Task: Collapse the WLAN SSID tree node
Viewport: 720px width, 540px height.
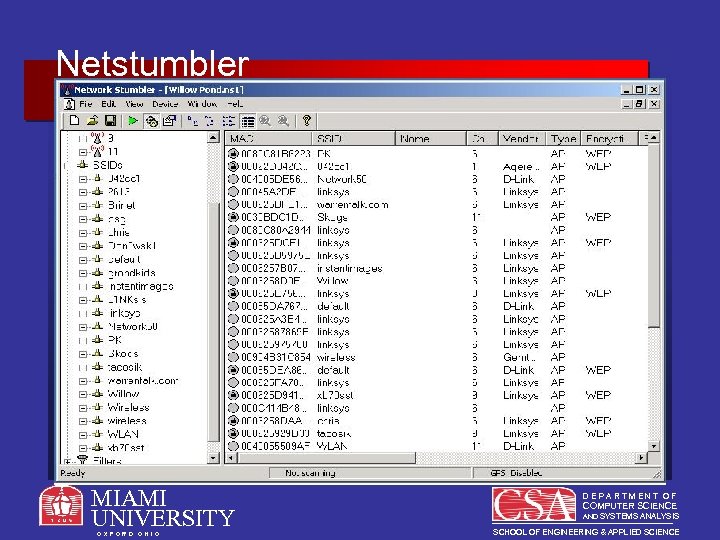Action: coord(83,435)
